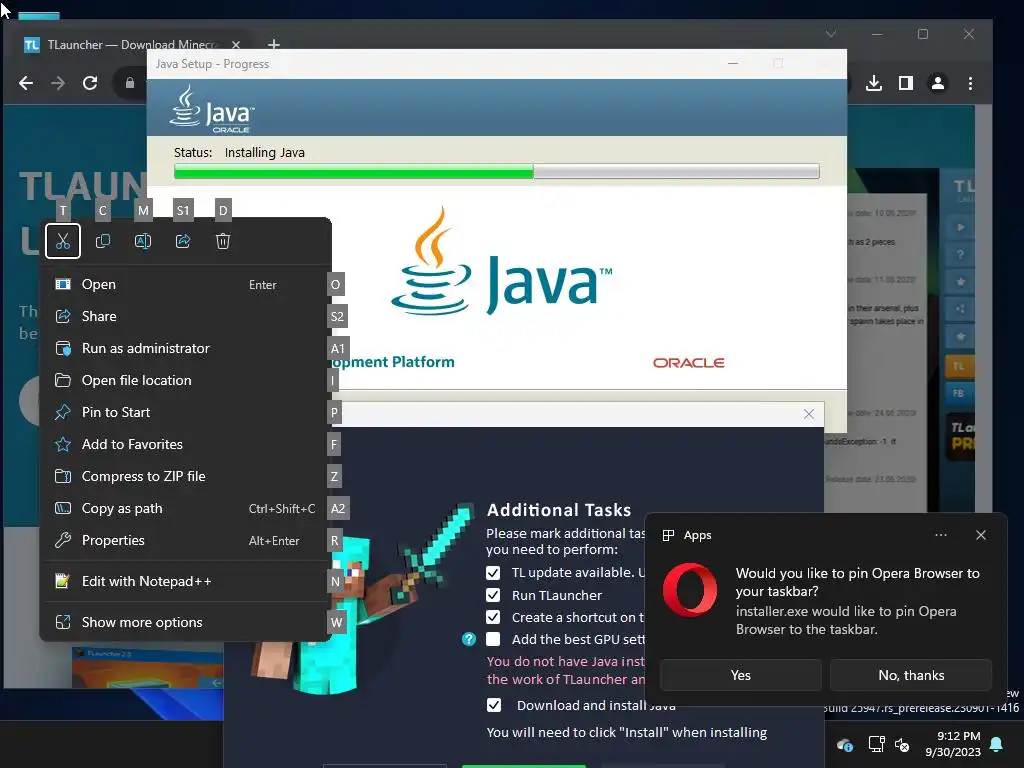Click the Opera logo in the notification
Screen dimensions: 1024x768
(690, 590)
